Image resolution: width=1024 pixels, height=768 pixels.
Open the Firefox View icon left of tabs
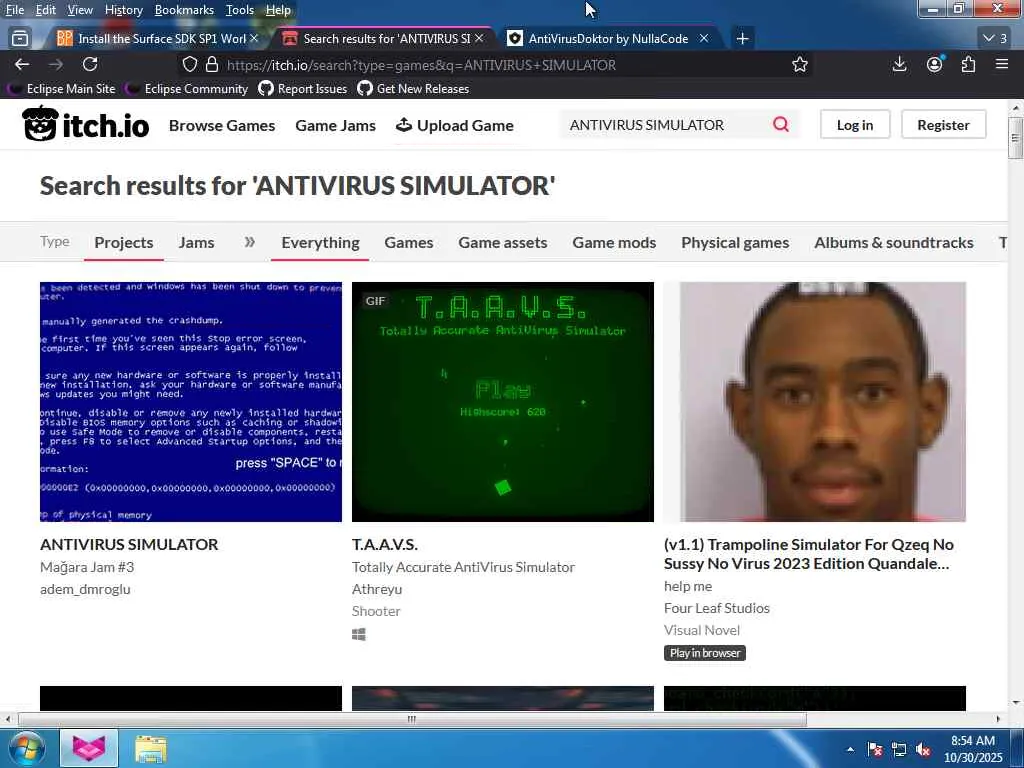click(20, 39)
